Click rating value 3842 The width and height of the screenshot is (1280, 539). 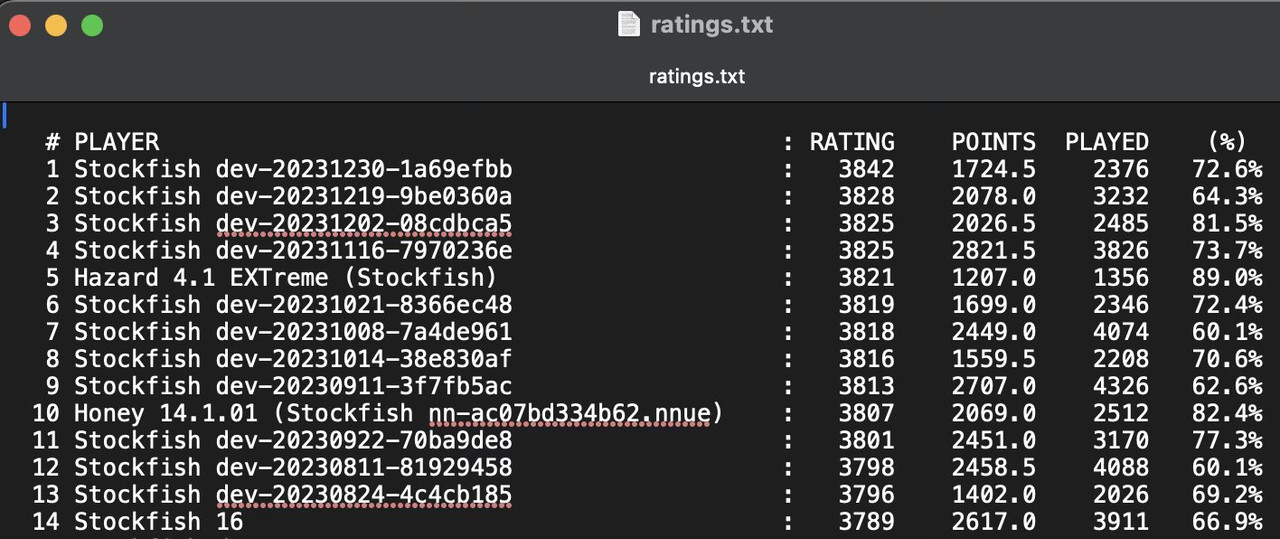[866, 169]
